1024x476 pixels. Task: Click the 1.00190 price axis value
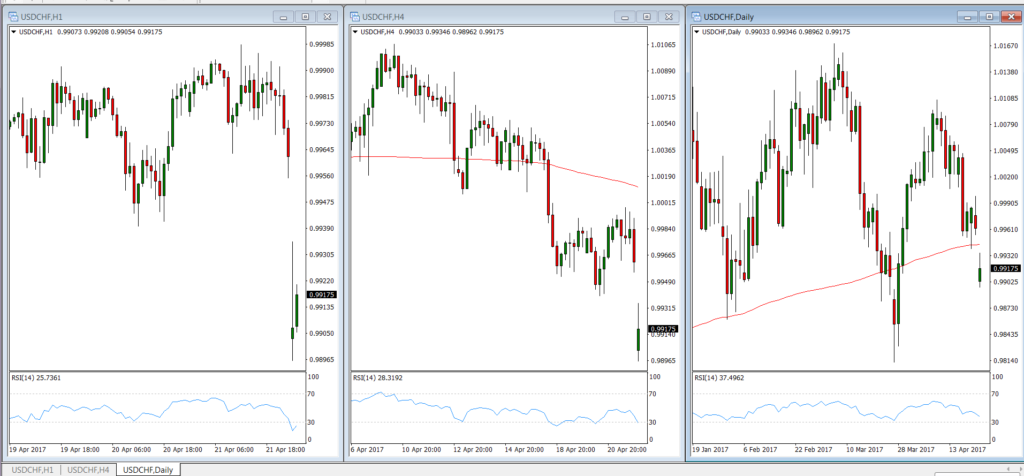(663, 176)
